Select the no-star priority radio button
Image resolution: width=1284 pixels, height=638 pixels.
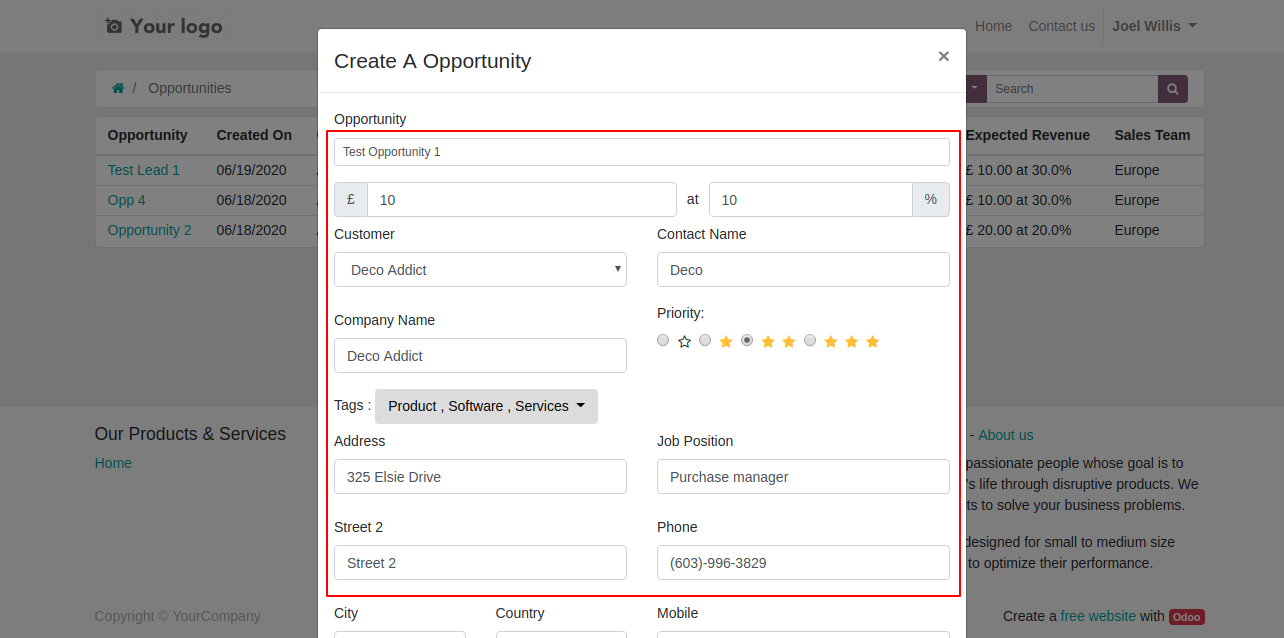(663, 340)
